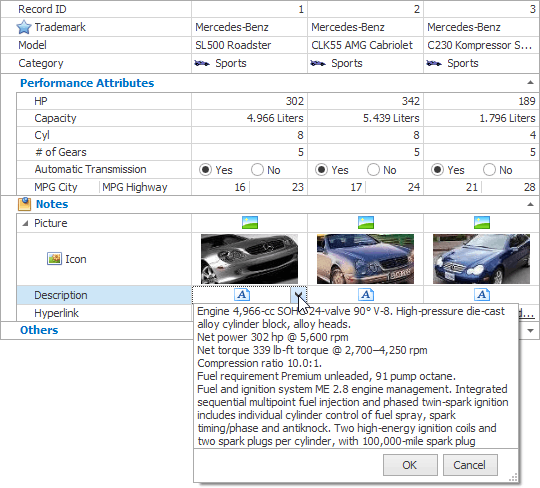The width and height of the screenshot is (540, 488).
Task: Select the Cyl row header
Action: [104, 135]
